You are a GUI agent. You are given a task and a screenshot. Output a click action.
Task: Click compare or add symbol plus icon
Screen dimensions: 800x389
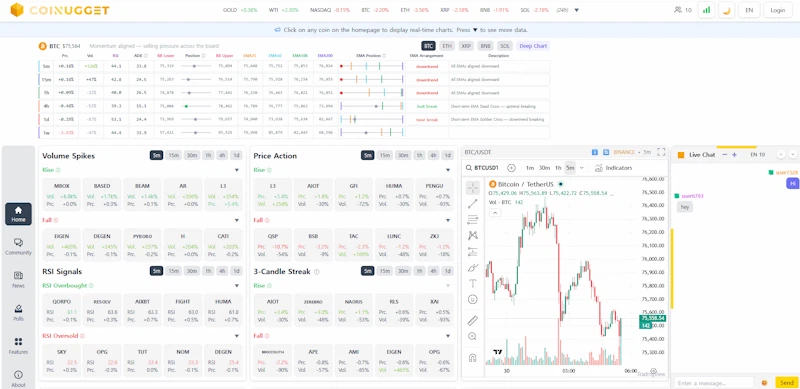tap(511, 168)
